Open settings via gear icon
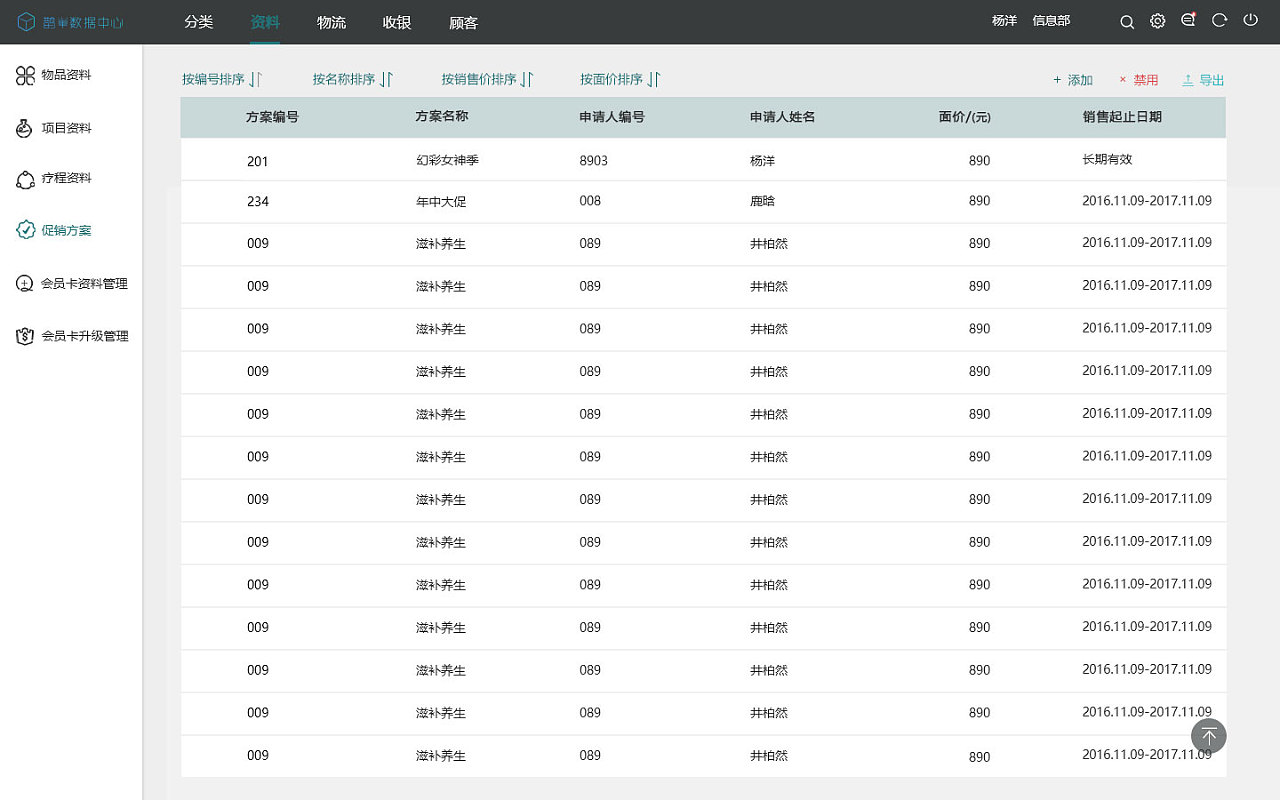 [1157, 21]
